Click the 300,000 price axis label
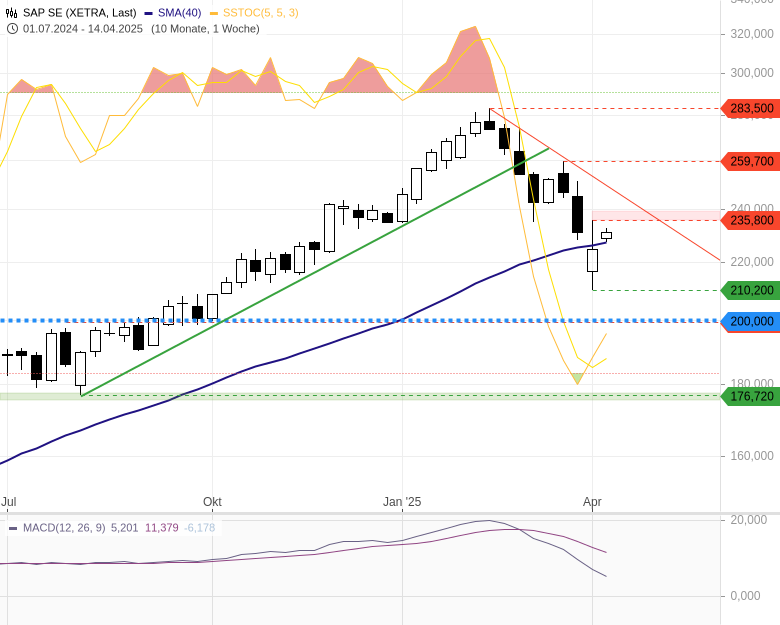This screenshot has width=780, height=625. (x=752, y=73)
